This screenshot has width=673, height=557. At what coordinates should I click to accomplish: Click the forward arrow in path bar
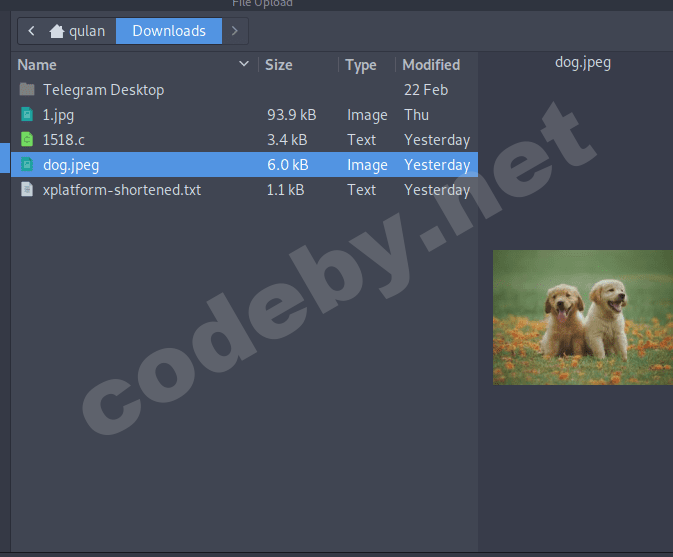pyautogui.click(x=234, y=31)
